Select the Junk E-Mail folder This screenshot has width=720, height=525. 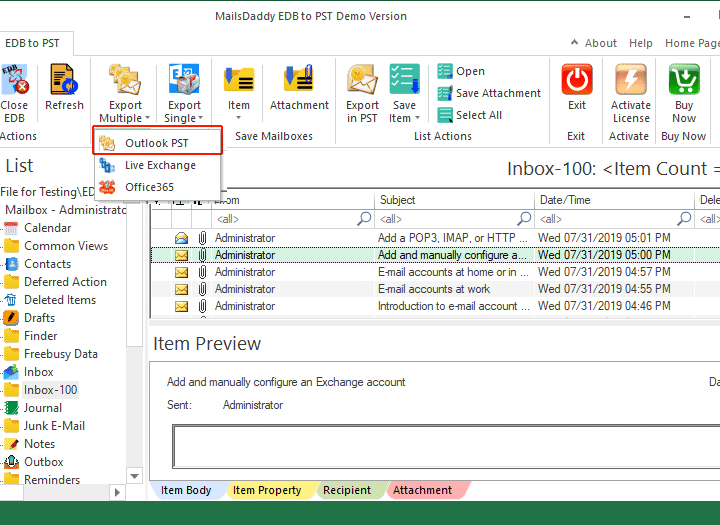[54, 426]
